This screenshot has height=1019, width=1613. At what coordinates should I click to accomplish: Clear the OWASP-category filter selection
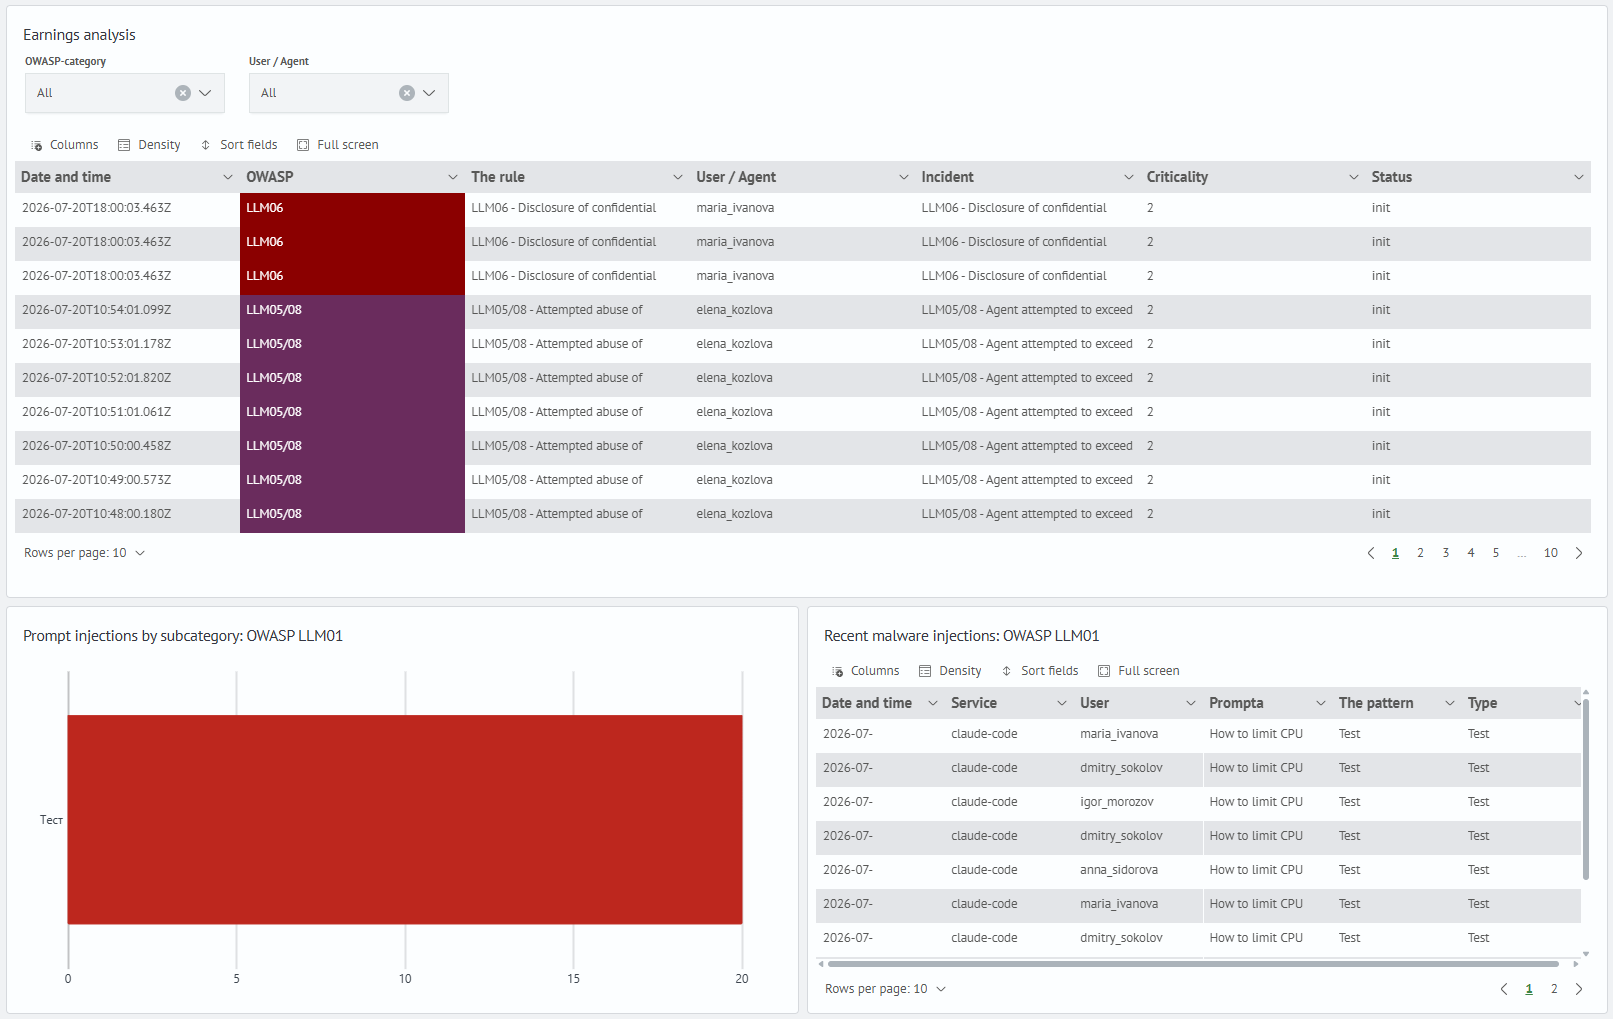pyautogui.click(x=183, y=93)
